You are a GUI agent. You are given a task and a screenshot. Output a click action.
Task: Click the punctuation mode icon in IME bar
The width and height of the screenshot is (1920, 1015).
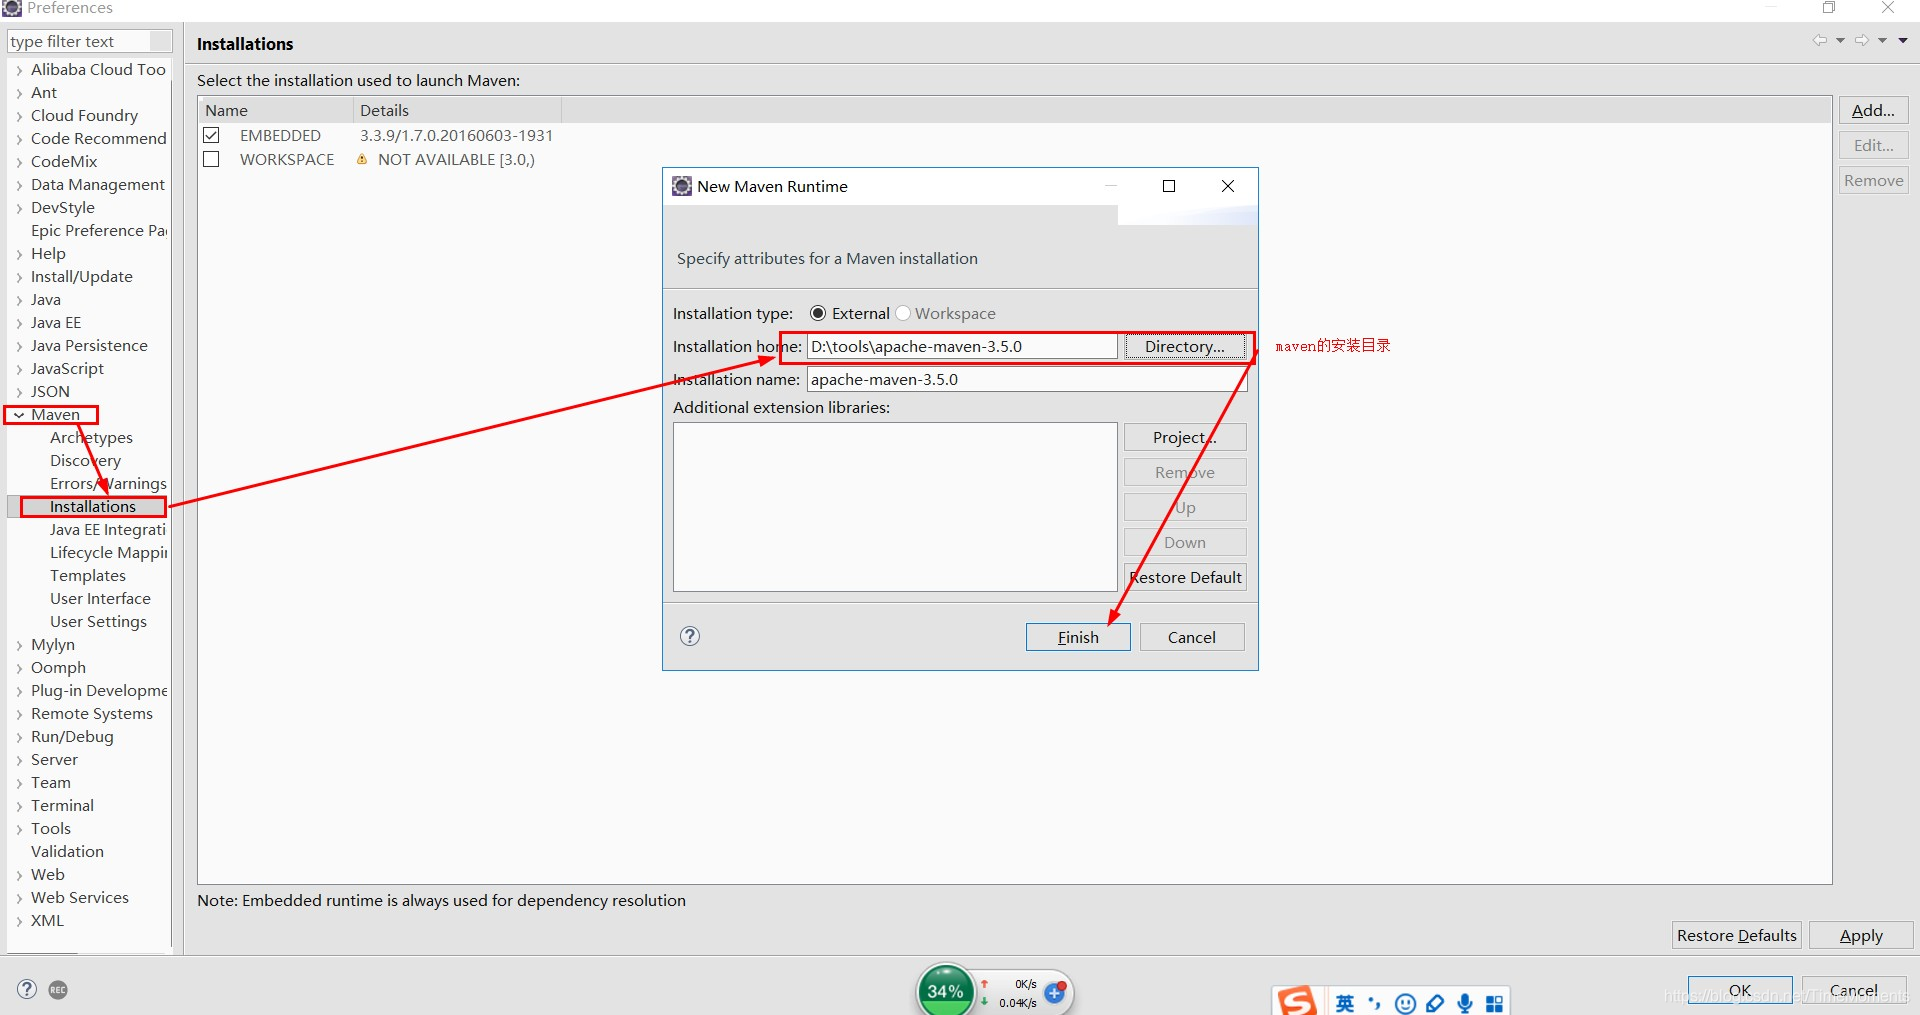(x=1375, y=1003)
